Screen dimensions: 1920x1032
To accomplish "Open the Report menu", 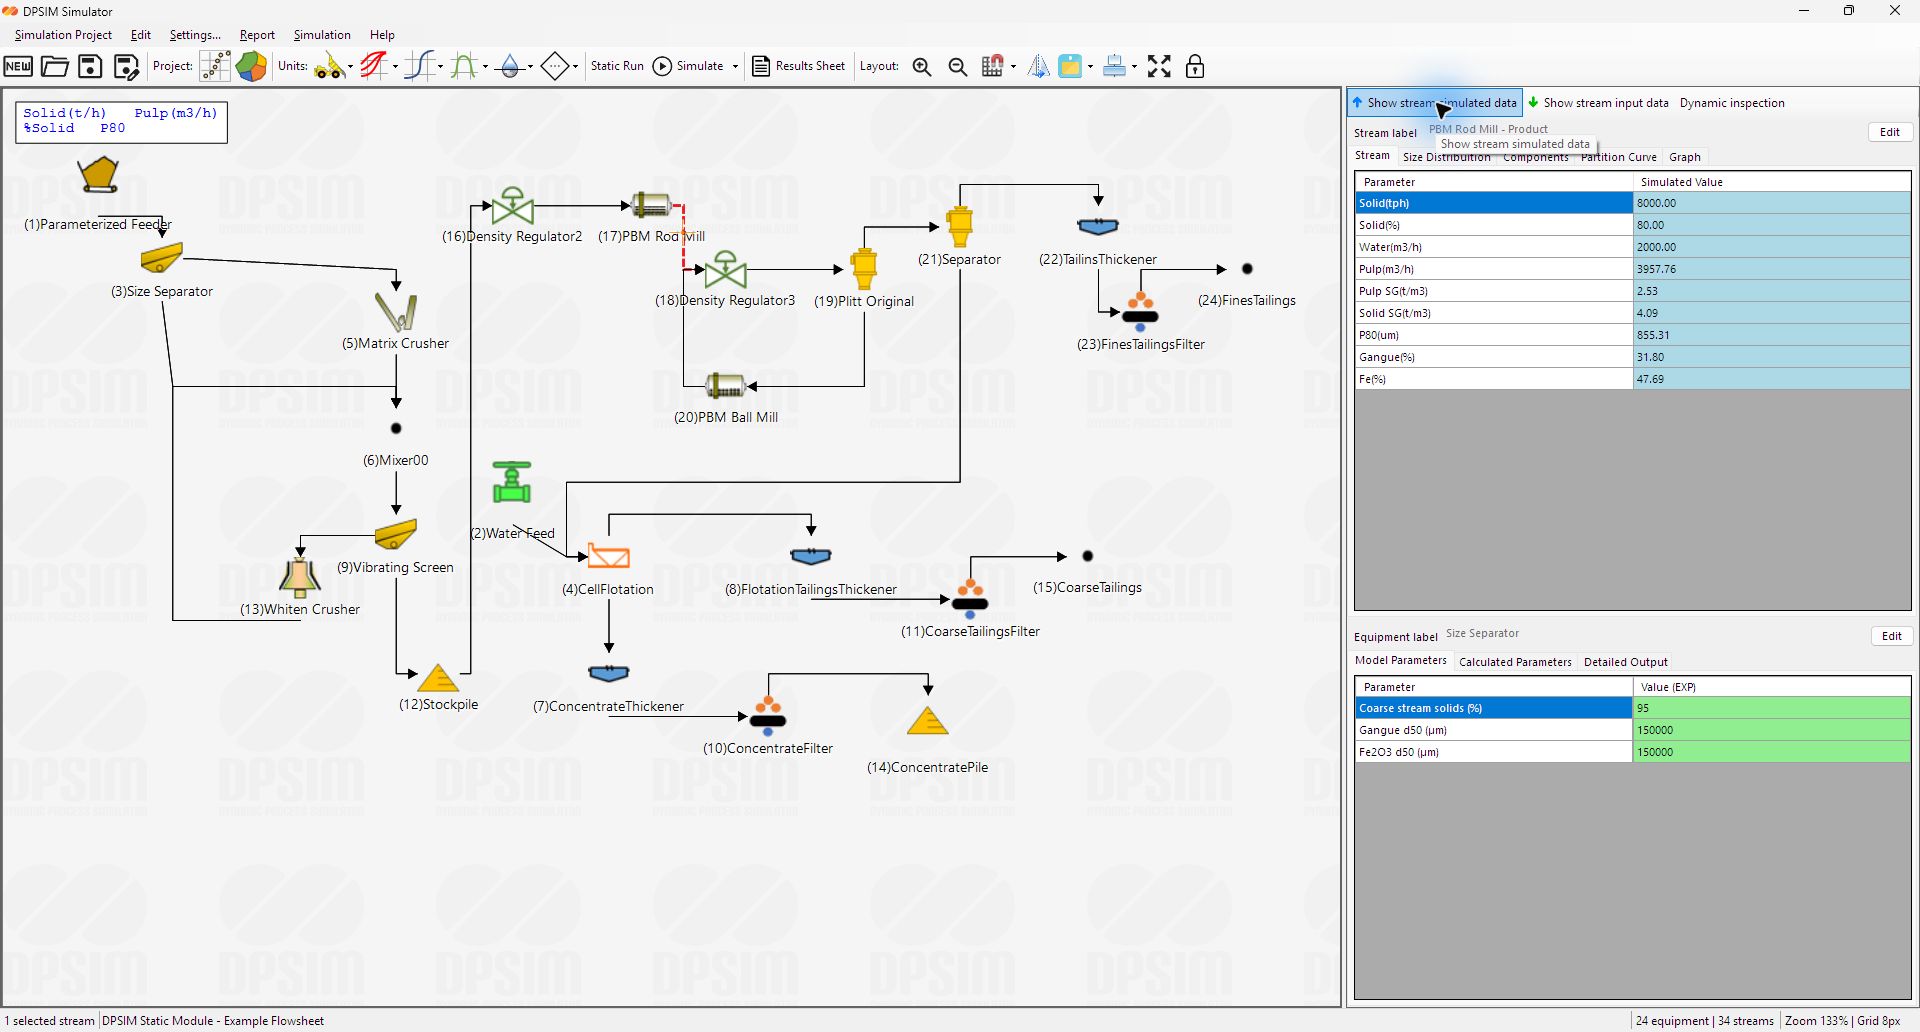I will [257, 35].
